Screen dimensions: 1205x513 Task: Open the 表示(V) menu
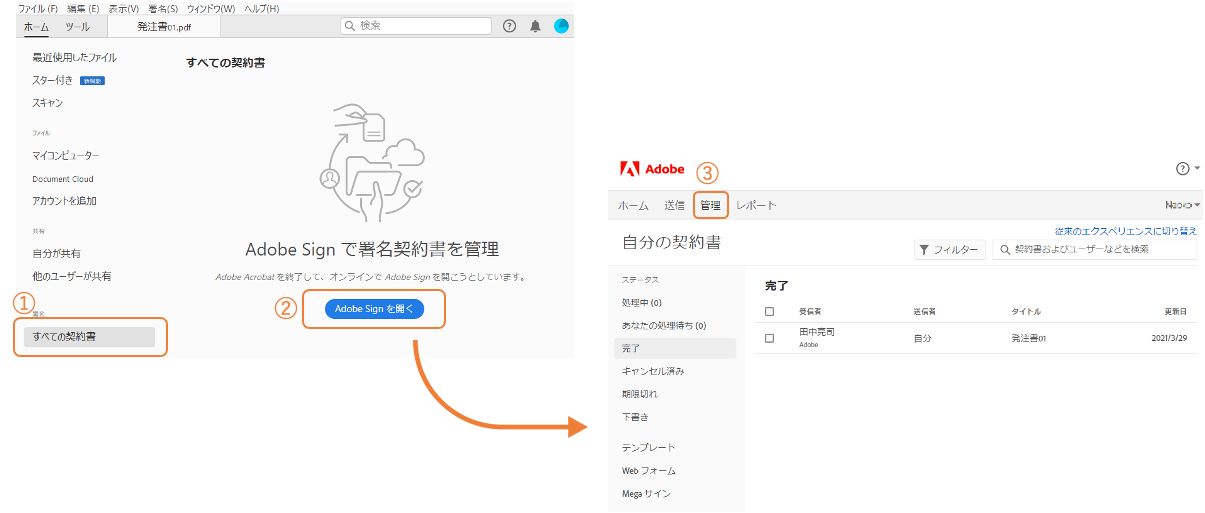[124, 8]
